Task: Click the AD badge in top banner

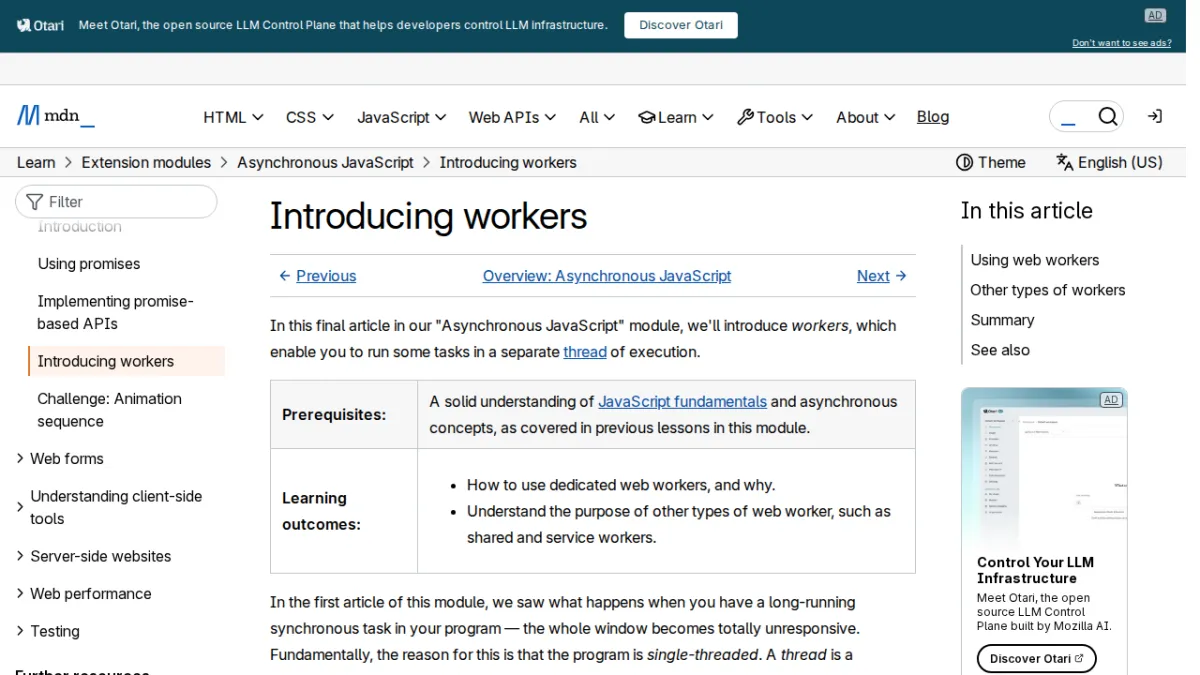Action: coord(1155,15)
